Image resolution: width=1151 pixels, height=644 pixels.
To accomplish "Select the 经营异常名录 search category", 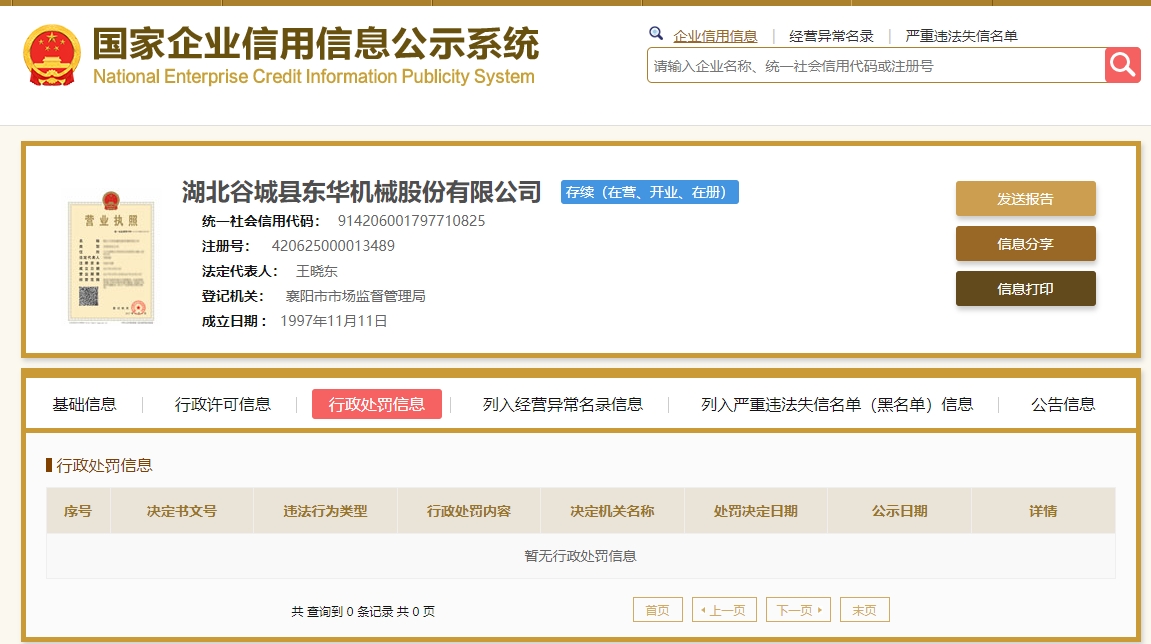I will tap(831, 36).
